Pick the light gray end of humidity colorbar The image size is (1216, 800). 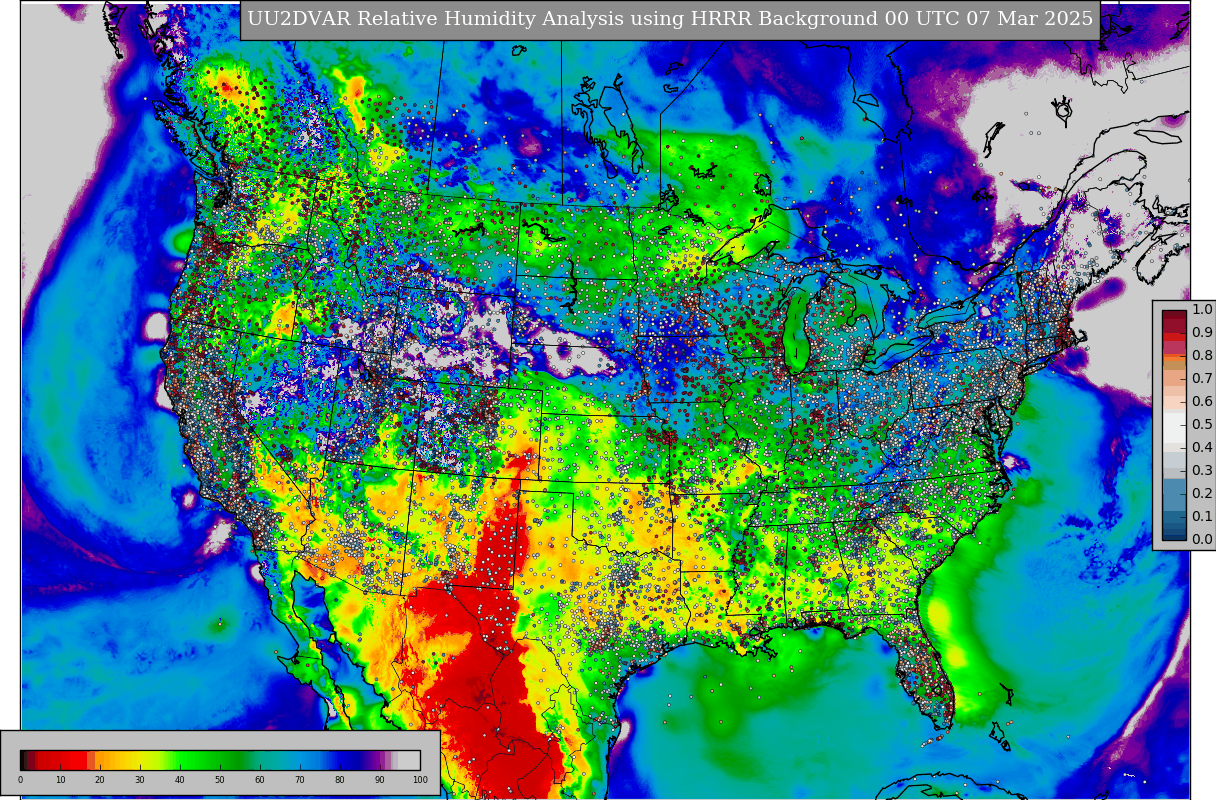pos(409,760)
